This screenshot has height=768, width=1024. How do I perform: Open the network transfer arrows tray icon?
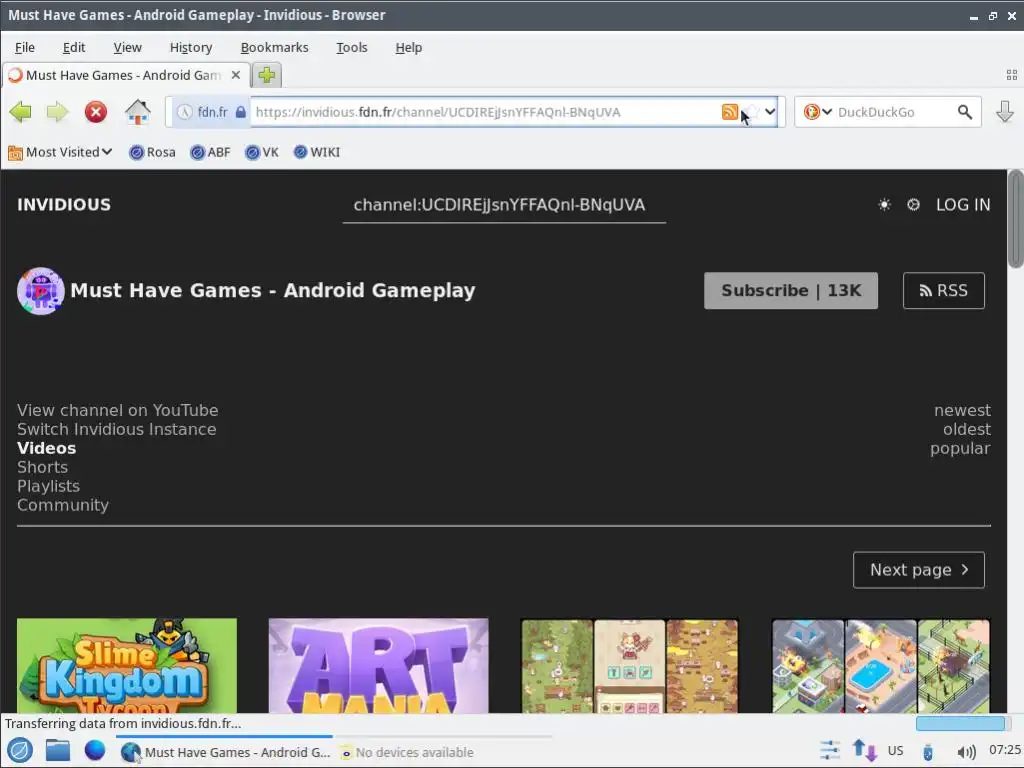(865, 750)
